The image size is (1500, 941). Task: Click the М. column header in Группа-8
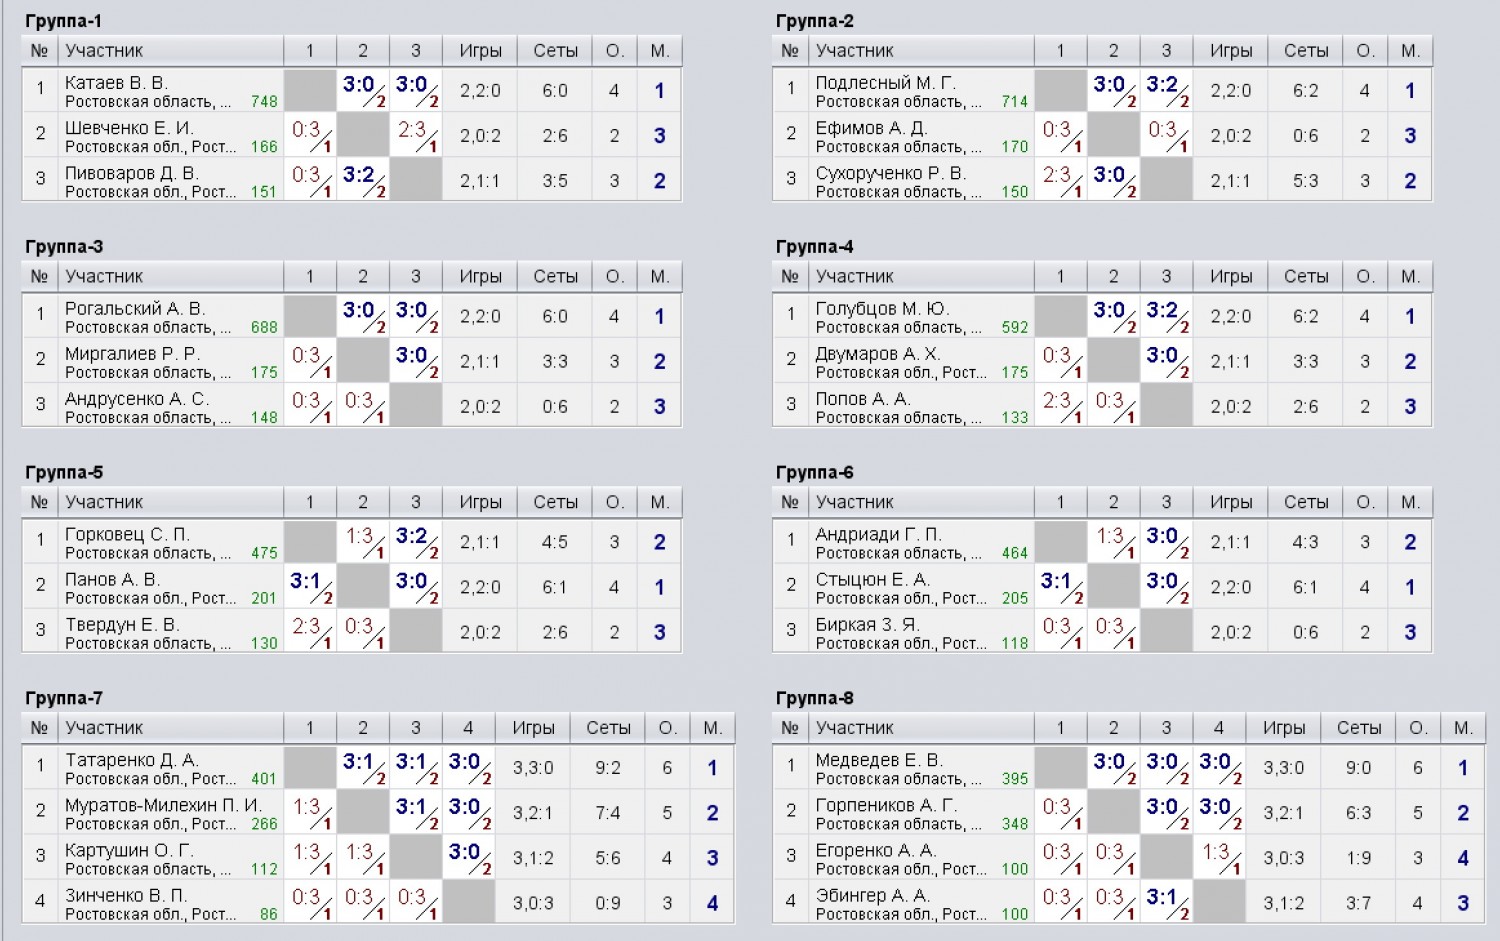click(x=1463, y=729)
